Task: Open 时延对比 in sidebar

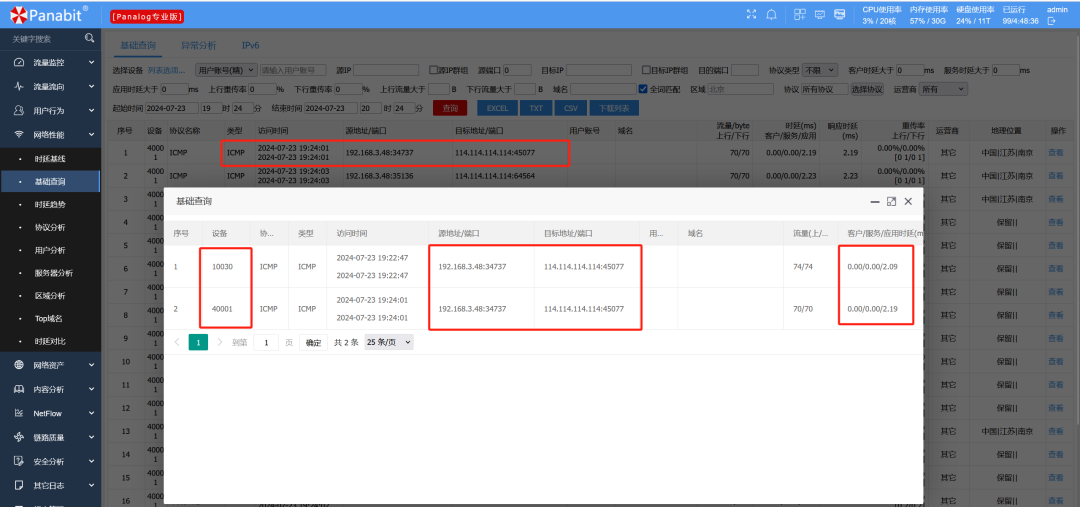Action: [x=50, y=342]
